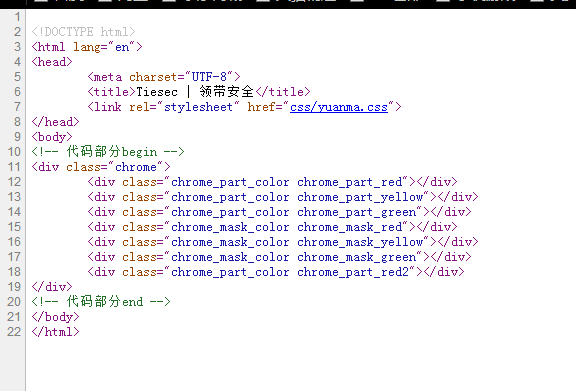Click the chrome_part_red class name
The image size is (576, 391).
[x=350, y=182]
